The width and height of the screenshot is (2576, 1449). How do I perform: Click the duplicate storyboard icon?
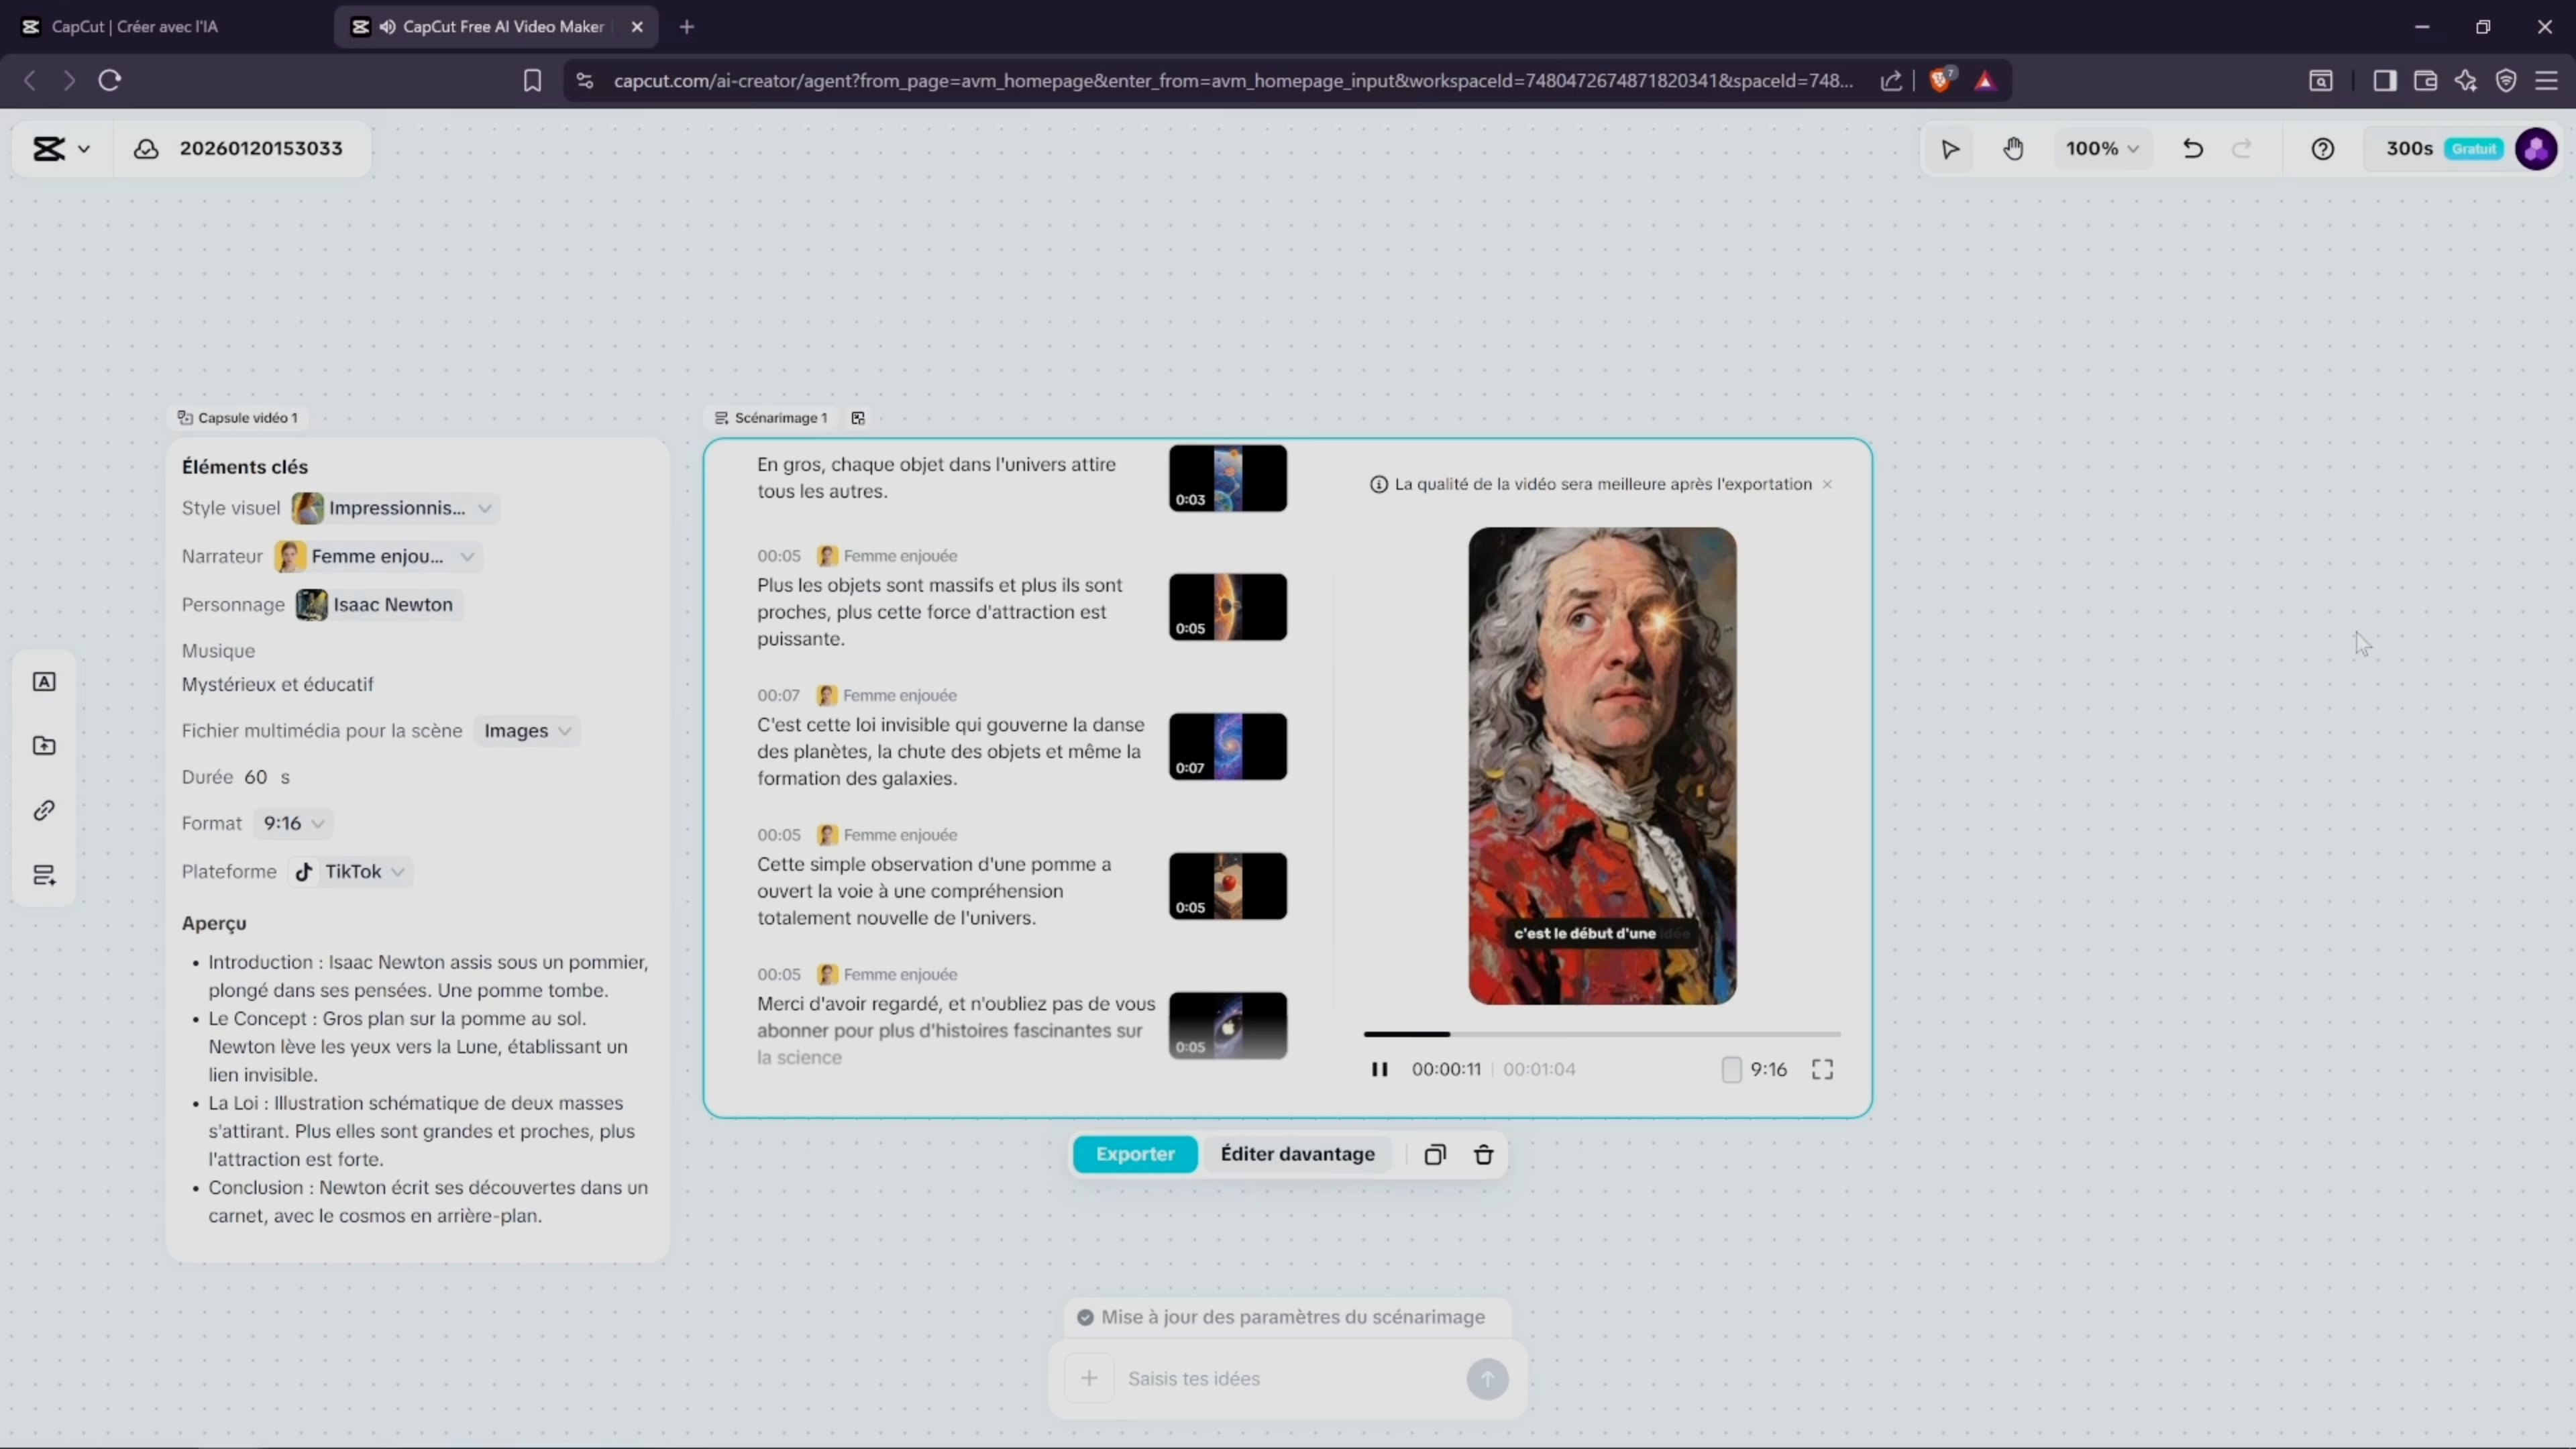pos(1434,1154)
